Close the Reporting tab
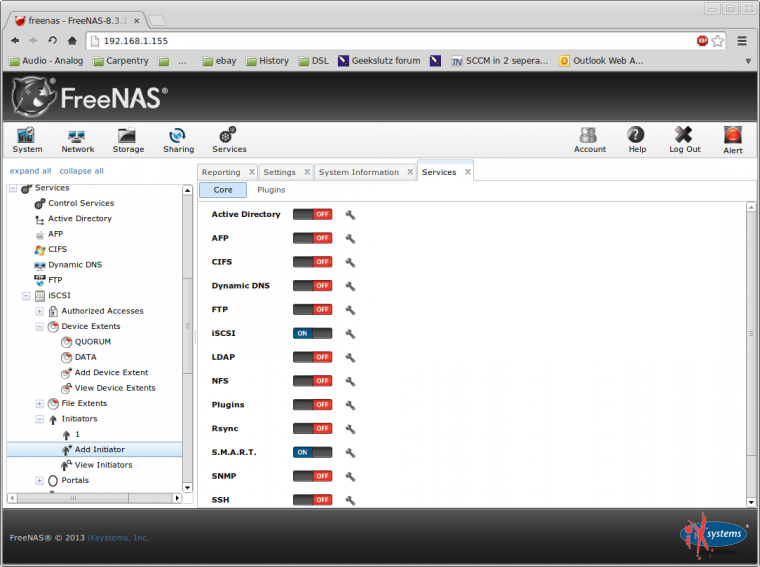This screenshot has height=567, width=760. 252,172
